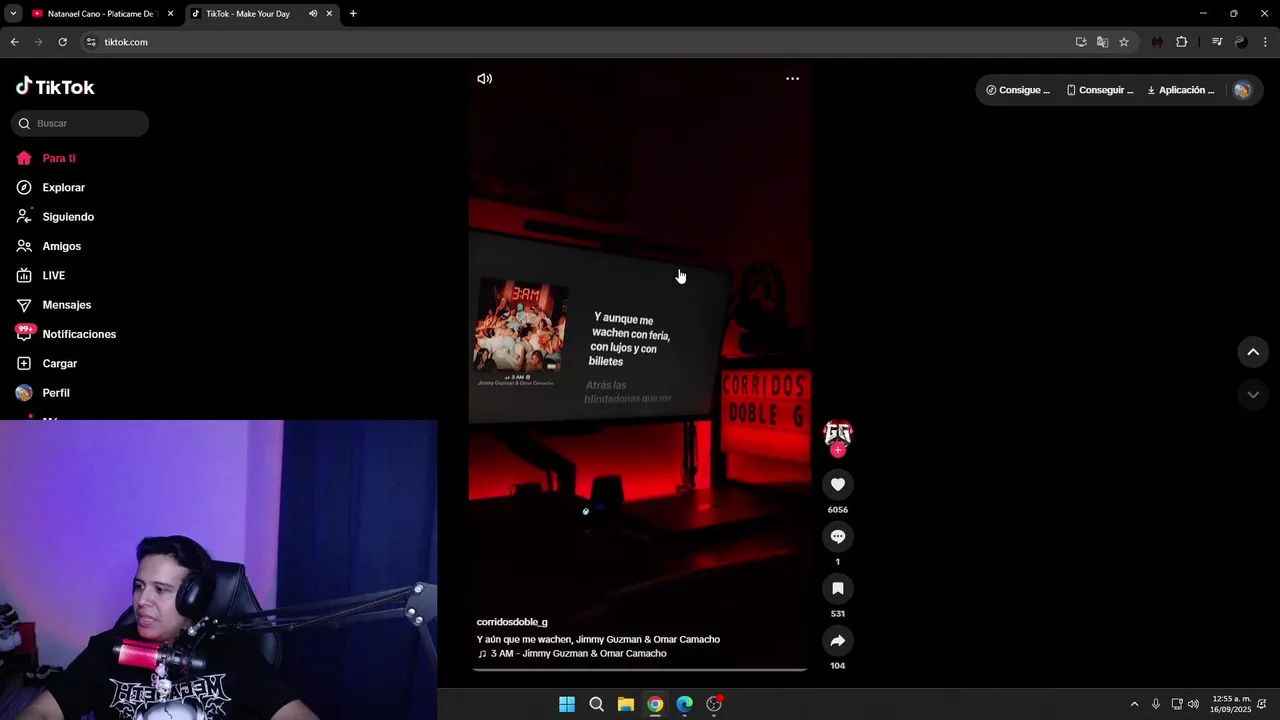Reload the TikTok page
The image size is (1280, 720).
(x=62, y=42)
